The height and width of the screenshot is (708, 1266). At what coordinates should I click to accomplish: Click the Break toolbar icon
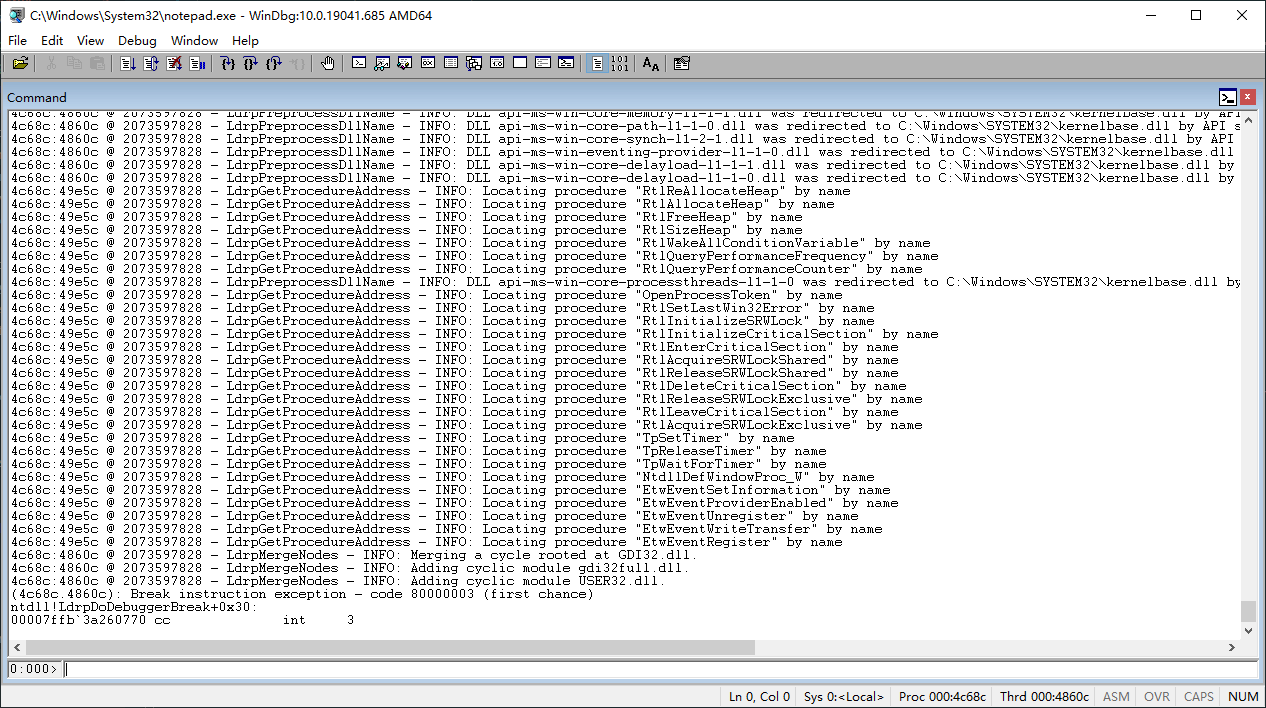tap(197, 63)
